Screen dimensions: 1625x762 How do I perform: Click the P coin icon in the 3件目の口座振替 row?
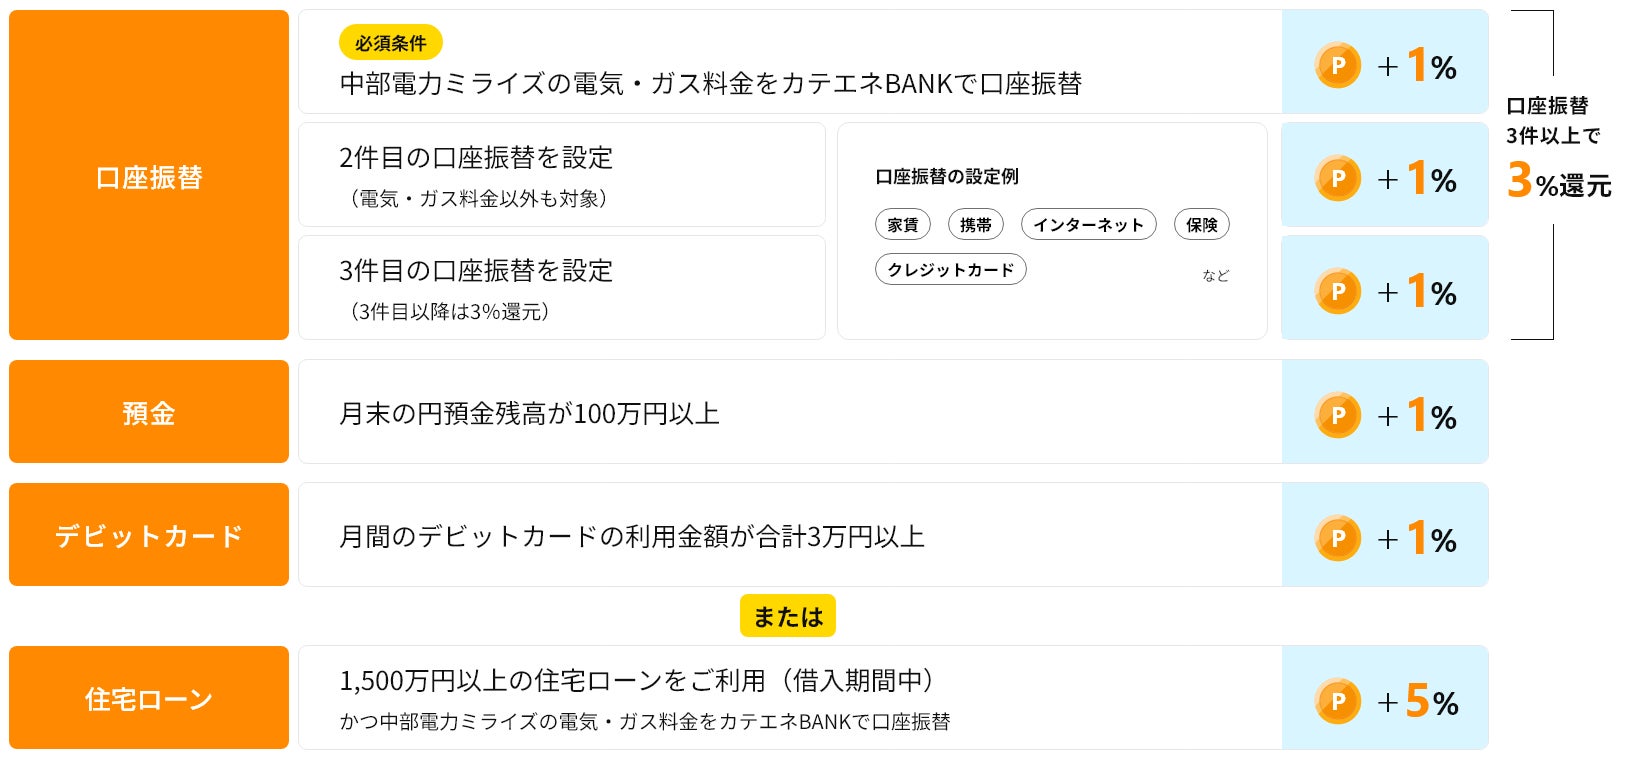coord(1337,292)
